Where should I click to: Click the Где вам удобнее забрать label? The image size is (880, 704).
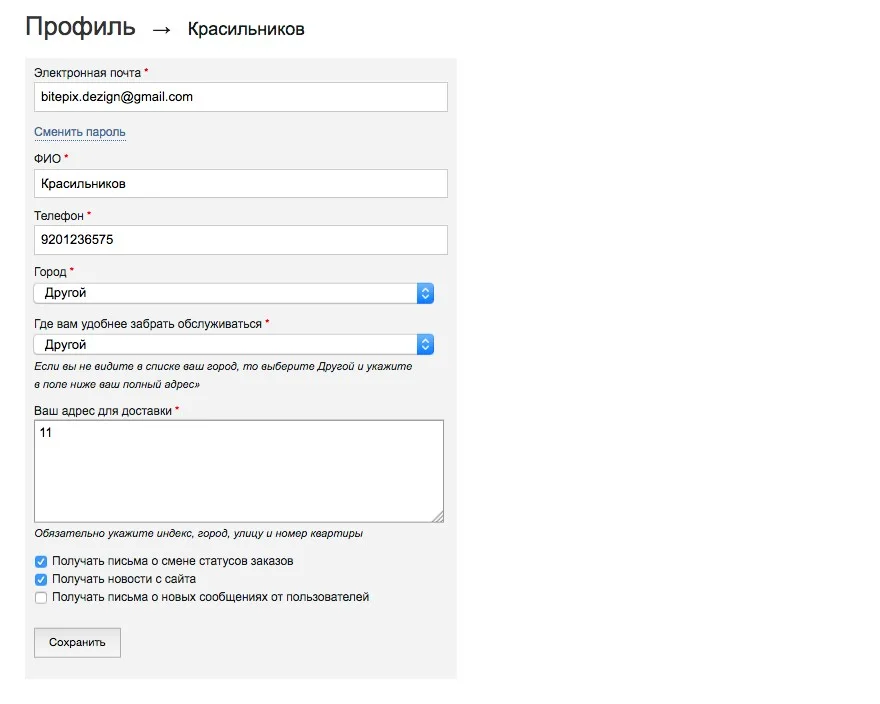point(148,324)
